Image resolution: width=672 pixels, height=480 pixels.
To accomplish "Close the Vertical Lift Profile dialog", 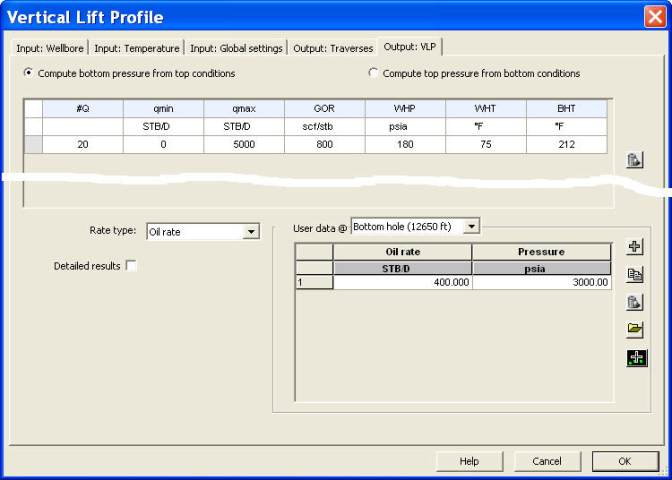I will (654, 17).
